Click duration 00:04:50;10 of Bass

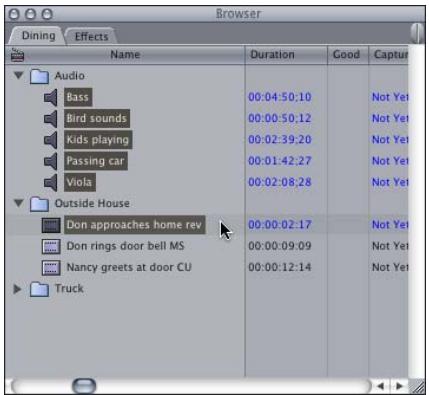click(x=280, y=97)
